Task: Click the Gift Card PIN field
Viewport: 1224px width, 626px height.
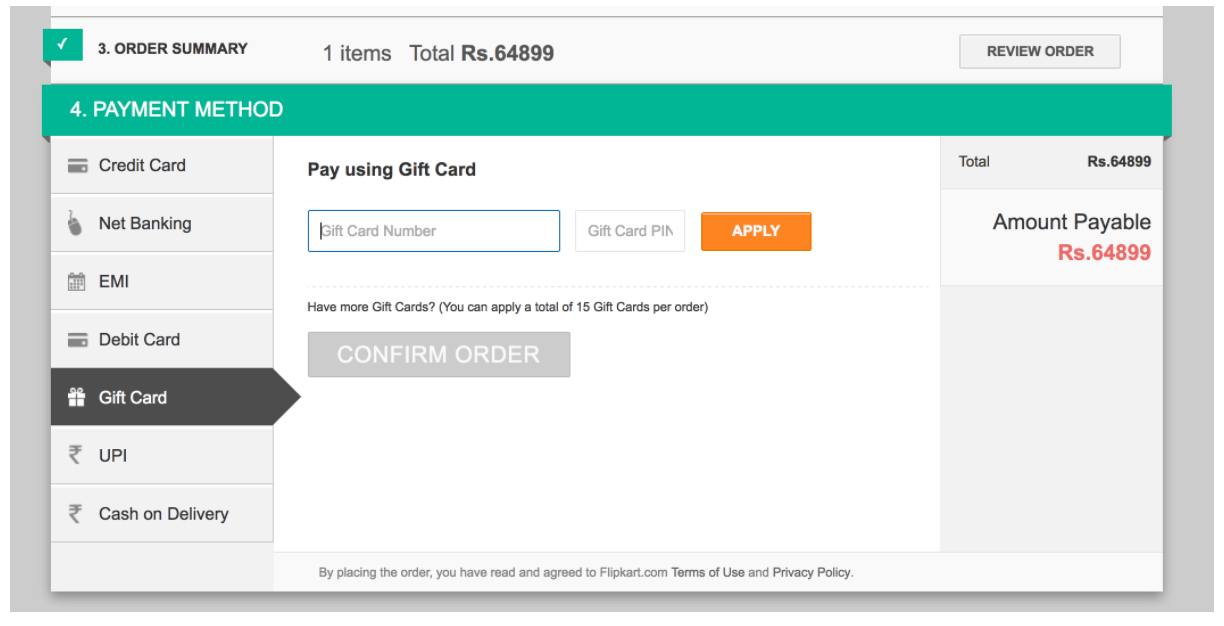Action: coord(629,231)
